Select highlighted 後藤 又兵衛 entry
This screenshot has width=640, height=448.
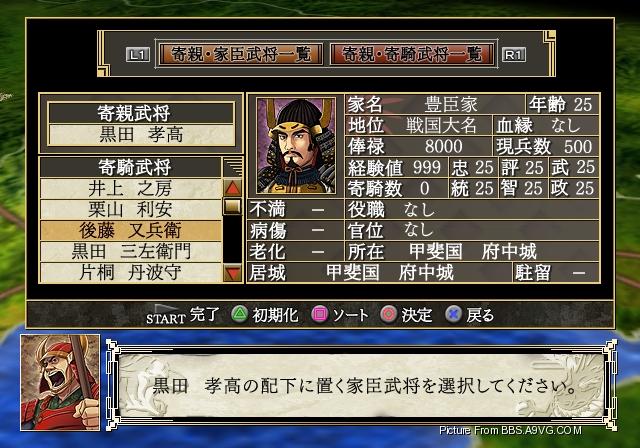131,231
